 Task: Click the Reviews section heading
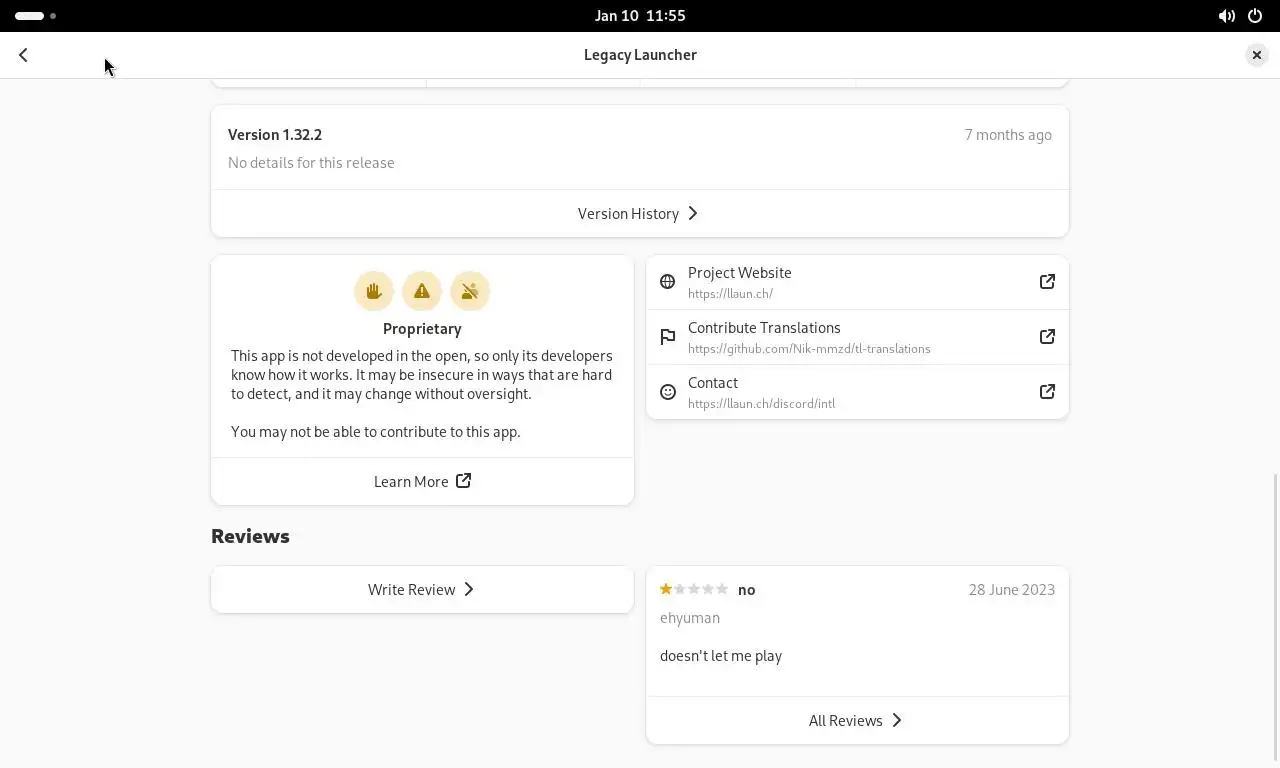[250, 536]
